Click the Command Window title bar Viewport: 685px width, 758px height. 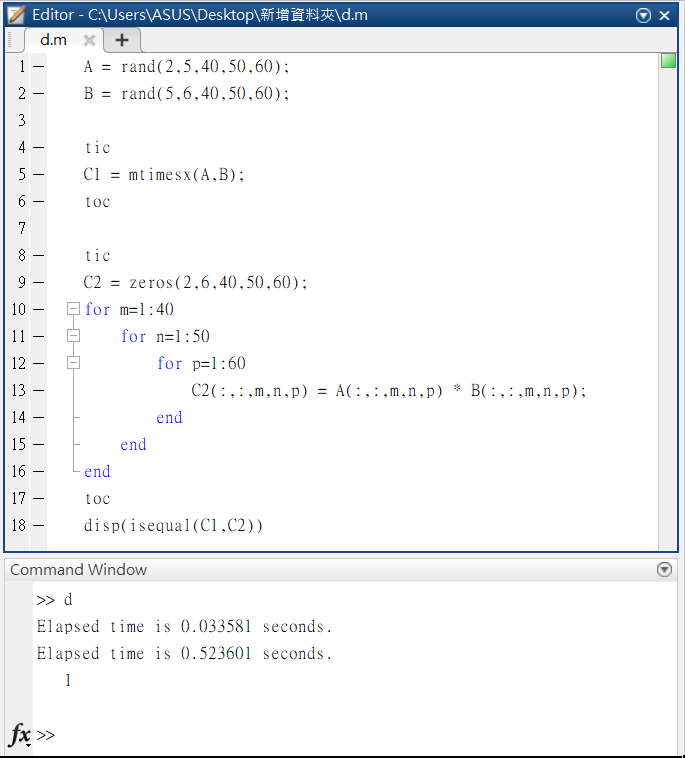tap(300, 570)
